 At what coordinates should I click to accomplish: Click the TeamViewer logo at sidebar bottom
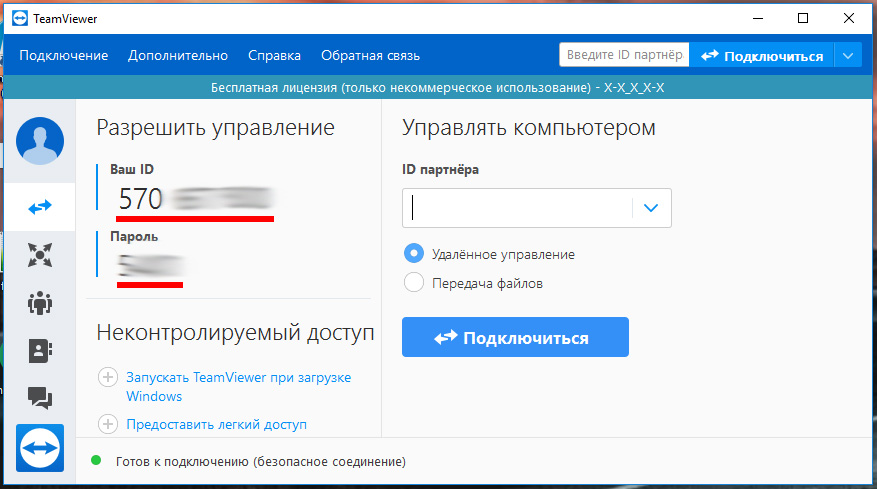click(40, 448)
